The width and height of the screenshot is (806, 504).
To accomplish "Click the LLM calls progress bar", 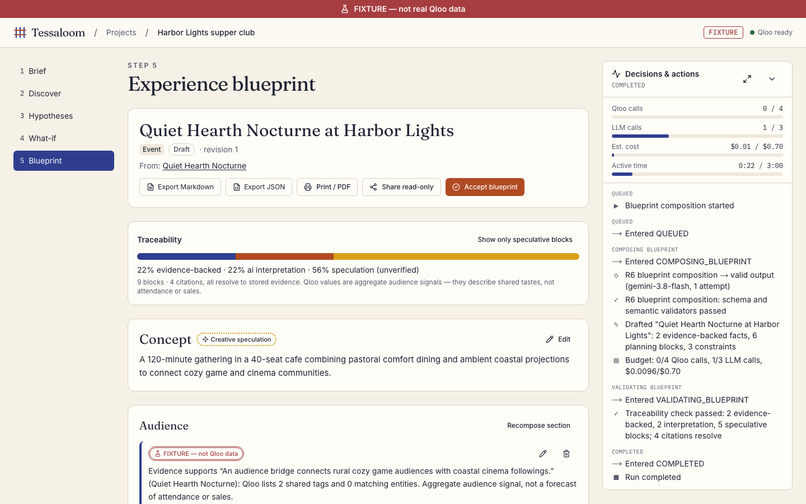I will [697, 136].
